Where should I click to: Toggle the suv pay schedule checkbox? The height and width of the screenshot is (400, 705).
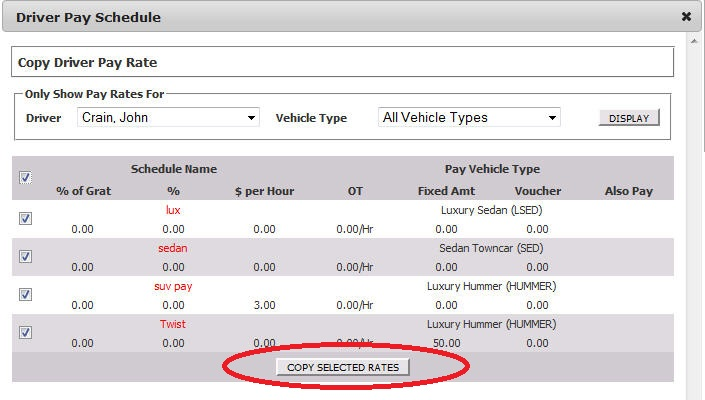click(26, 295)
